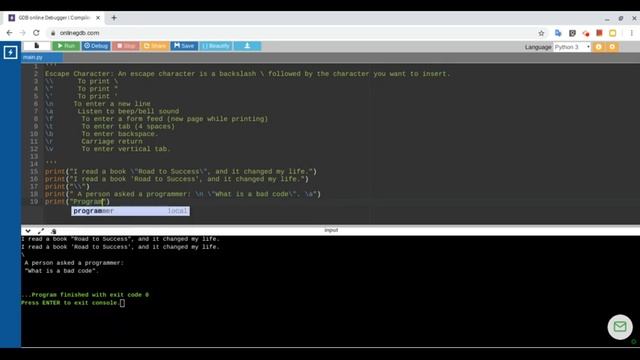The height and width of the screenshot is (360, 640).
Task: Format code with the Beautify button
Action: 216,46
